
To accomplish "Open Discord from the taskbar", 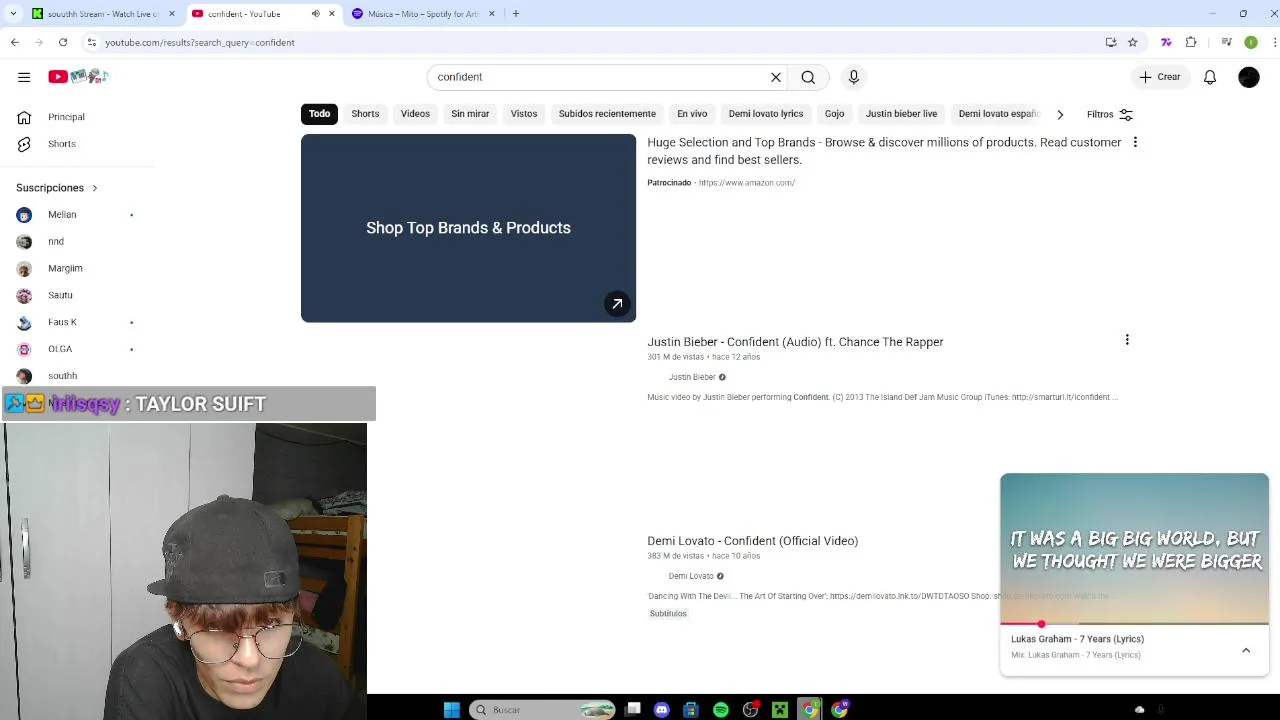I will [661, 710].
